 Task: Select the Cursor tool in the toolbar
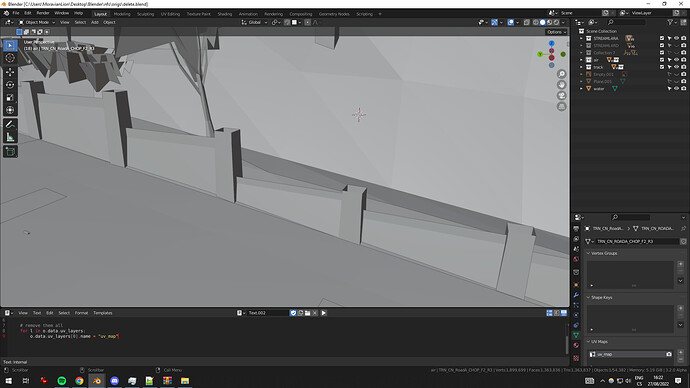click(10, 58)
